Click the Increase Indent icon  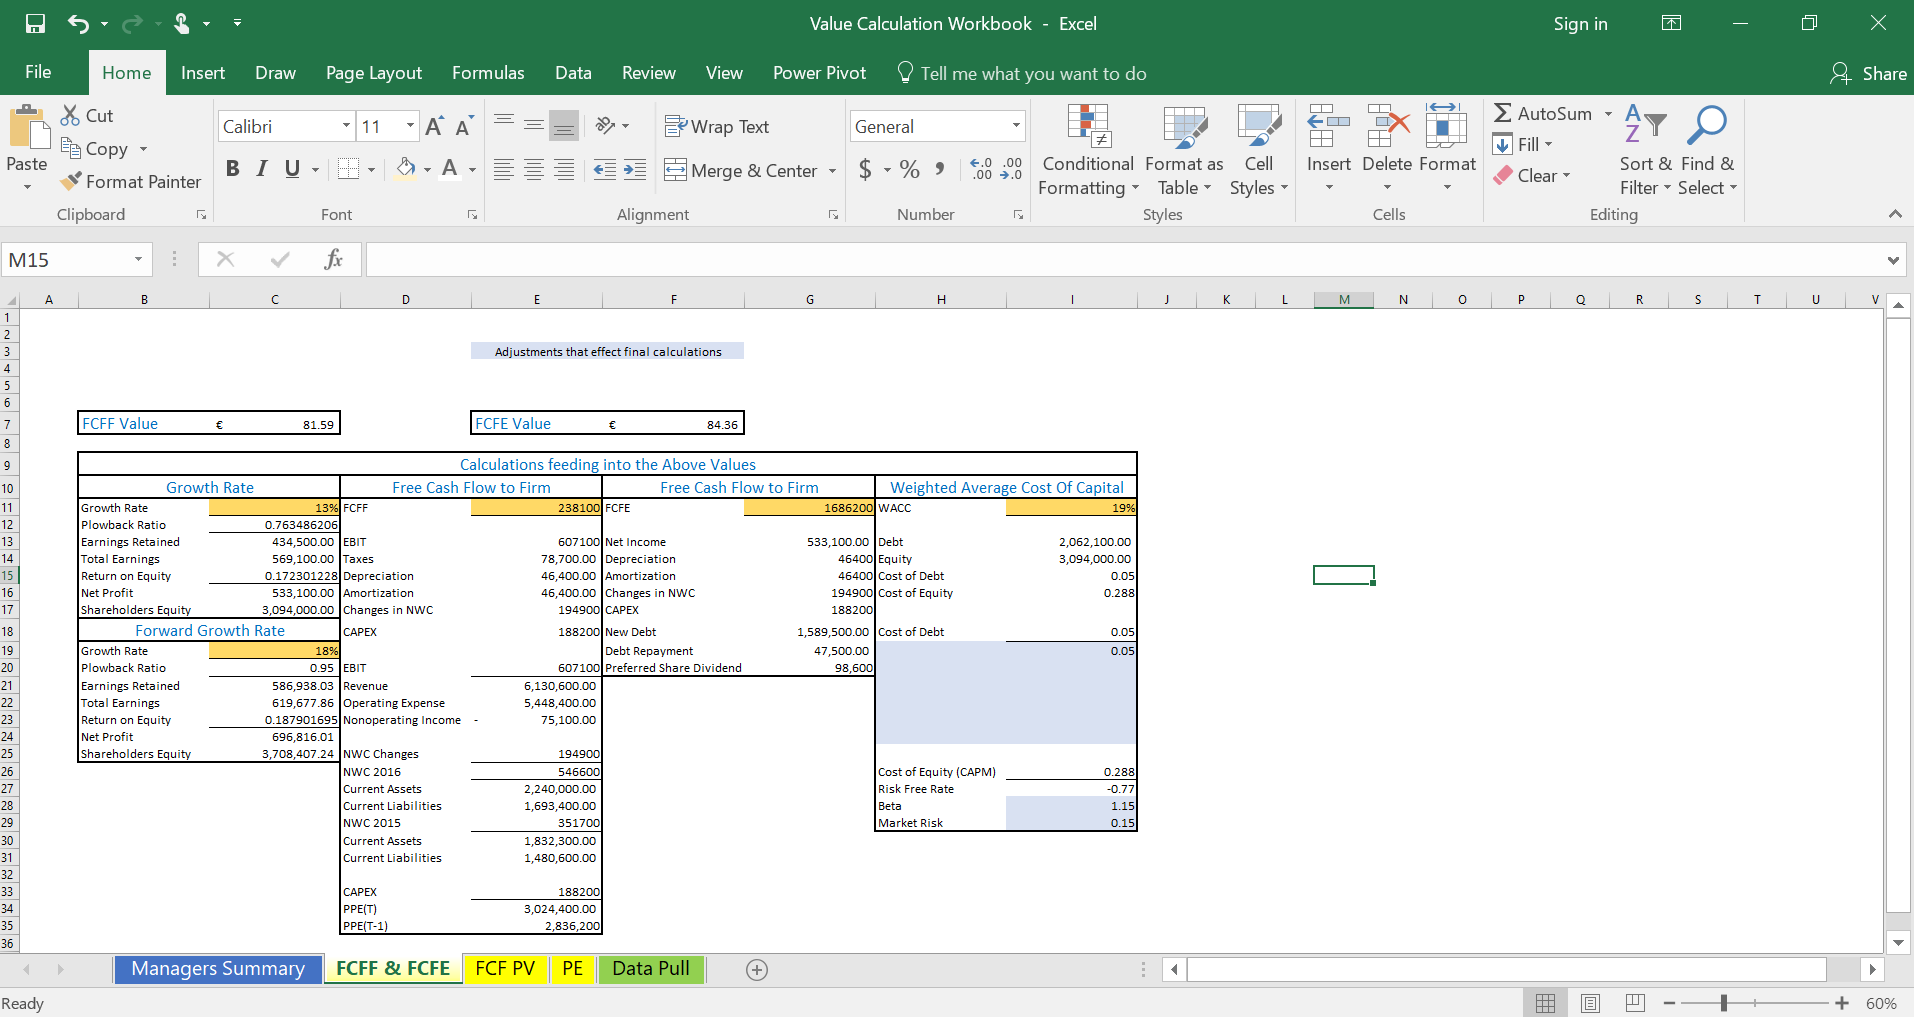click(635, 170)
